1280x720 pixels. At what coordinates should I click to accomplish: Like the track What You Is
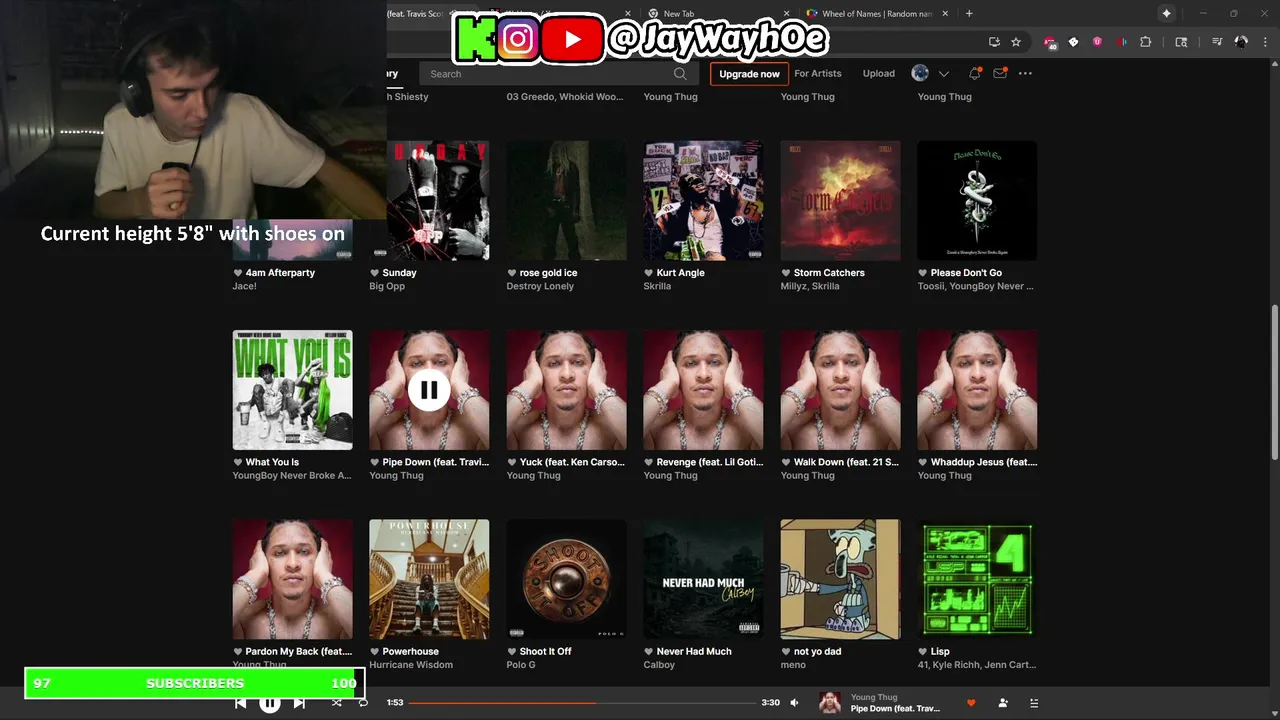[x=238, y=462]
